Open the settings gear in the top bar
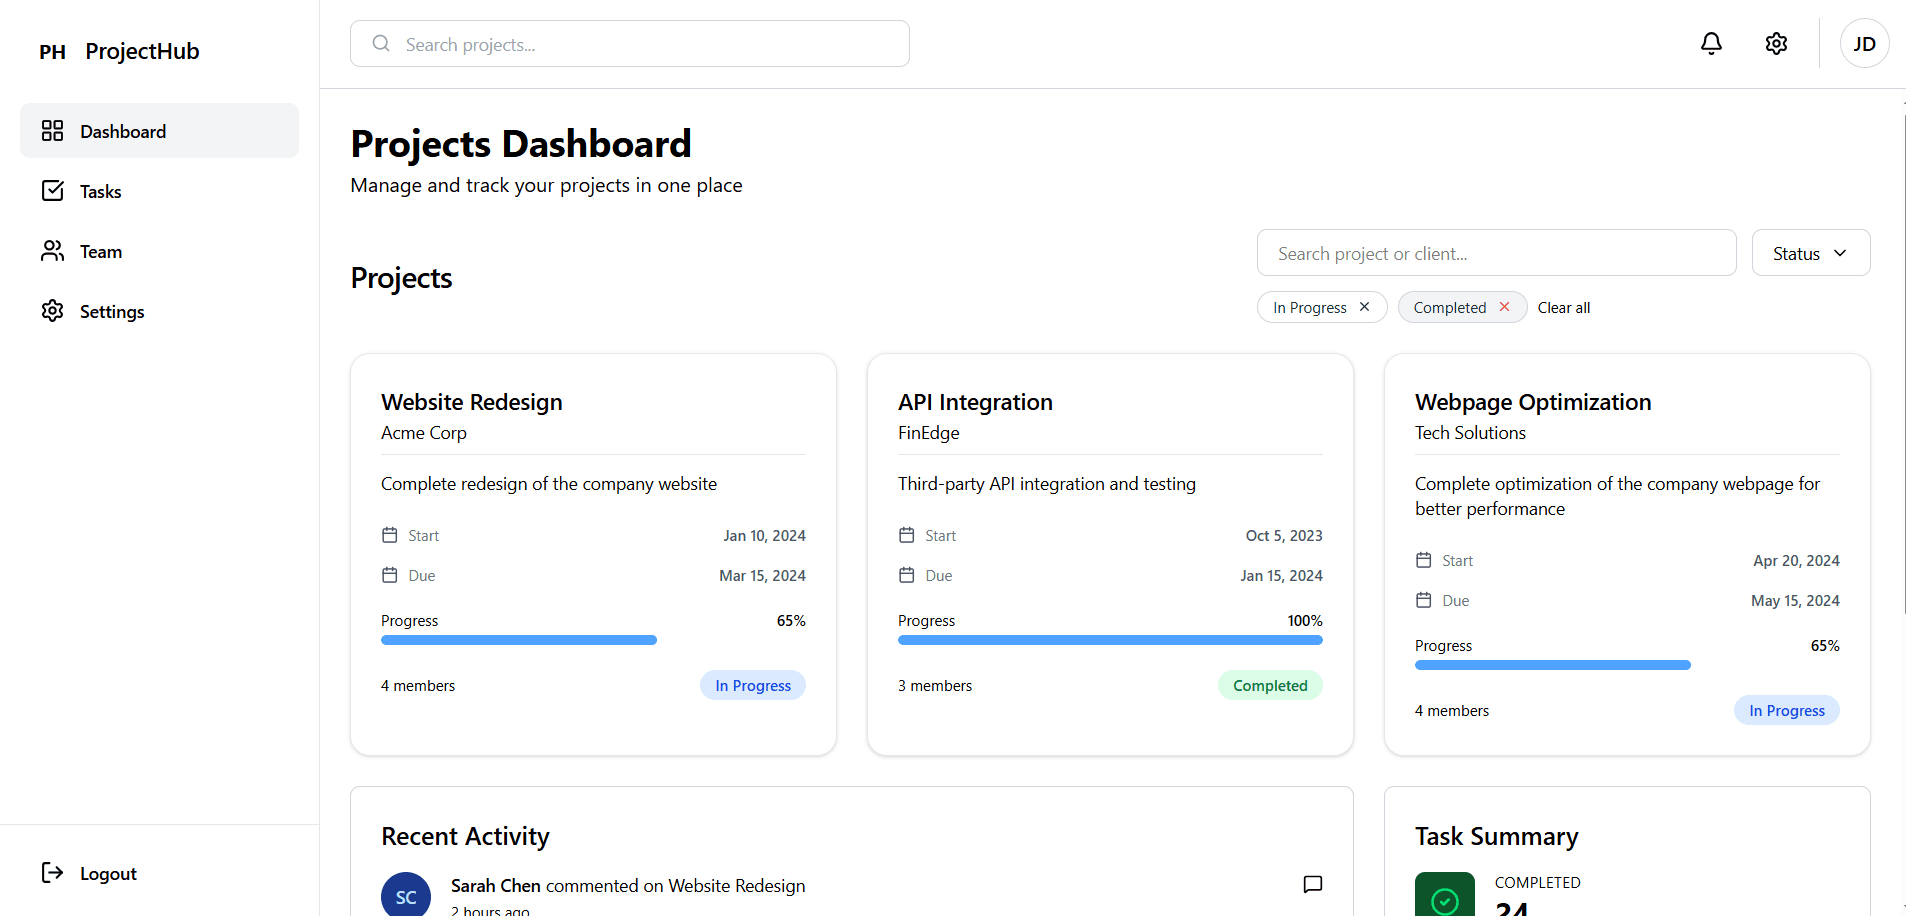Viewport: 1906px width, 916px height. (x=1777, y=43)
